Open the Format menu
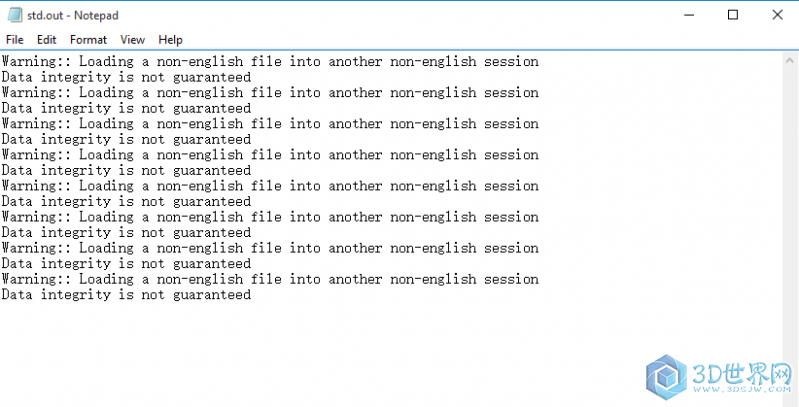 point(88,40)
